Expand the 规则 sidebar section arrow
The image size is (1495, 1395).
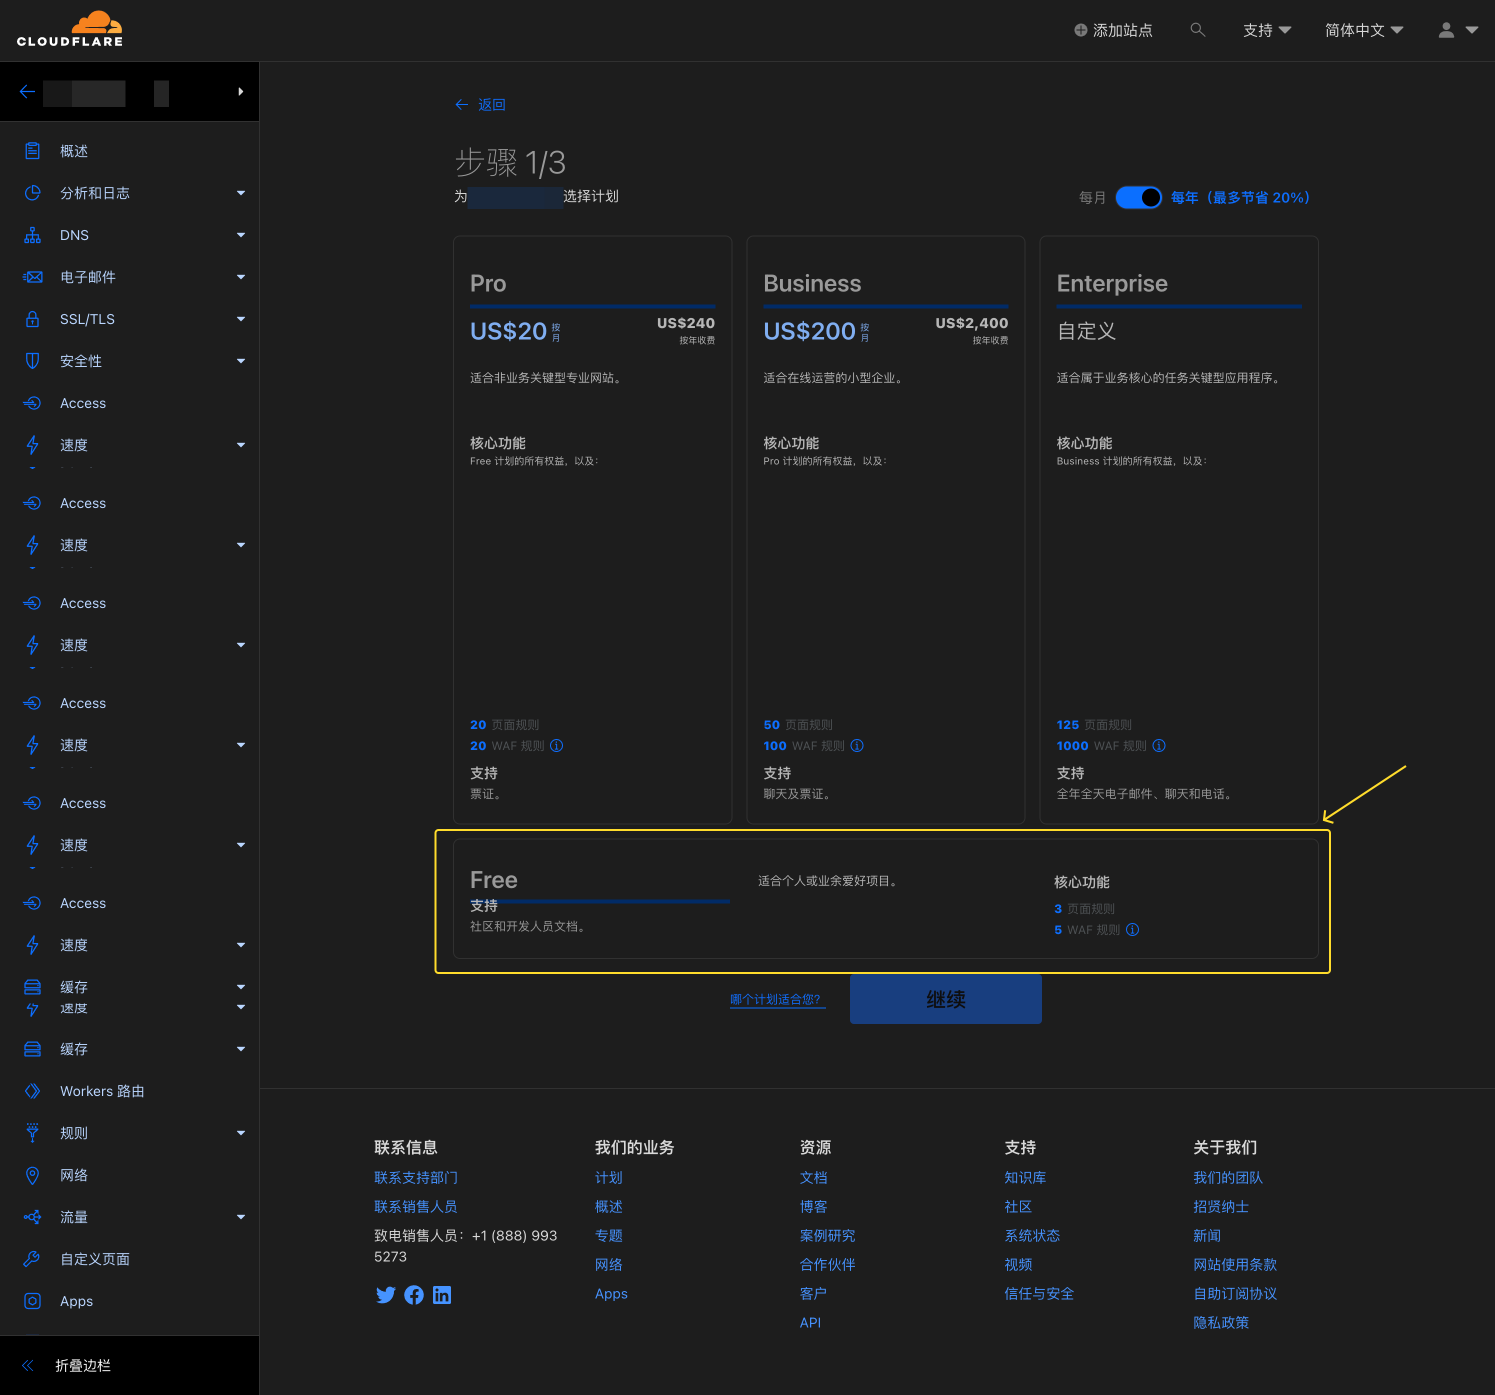pos(241,1133)
